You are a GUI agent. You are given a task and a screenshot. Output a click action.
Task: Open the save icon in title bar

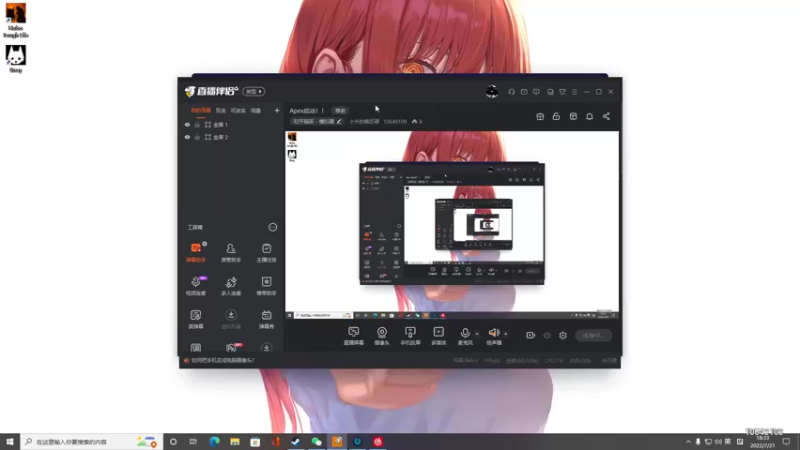[550, 92]
